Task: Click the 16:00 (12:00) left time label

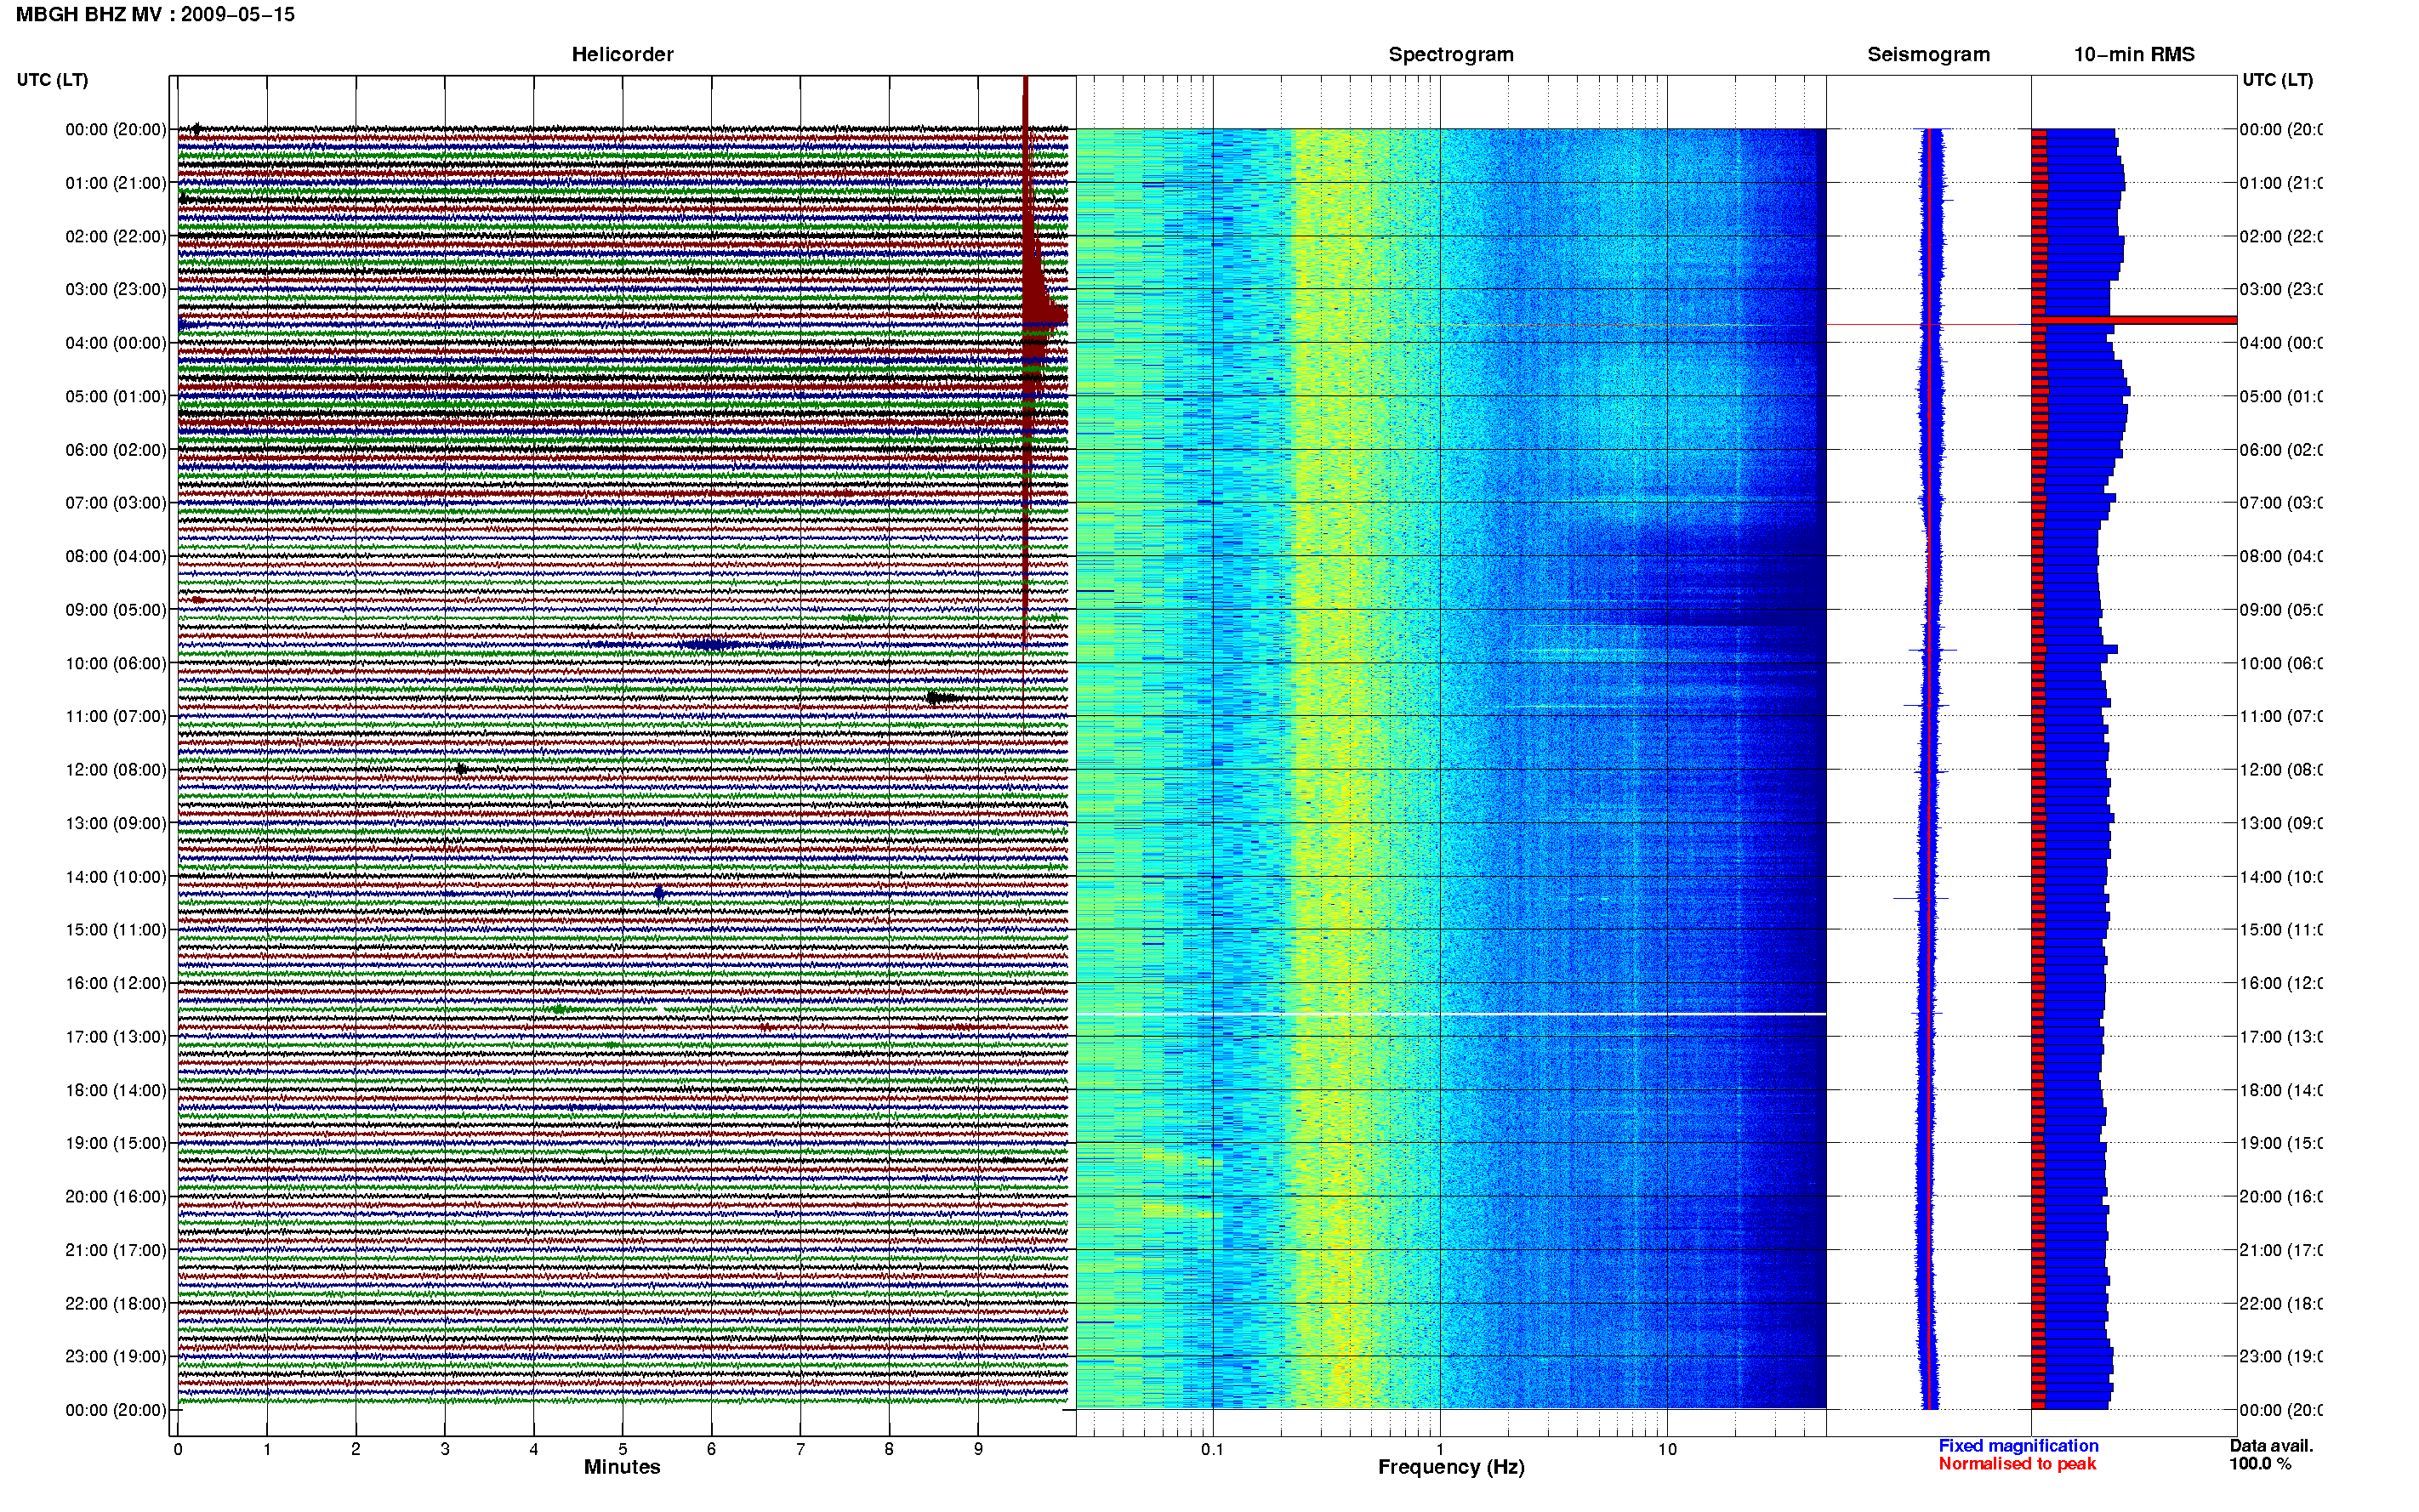Action: (116, 983)
